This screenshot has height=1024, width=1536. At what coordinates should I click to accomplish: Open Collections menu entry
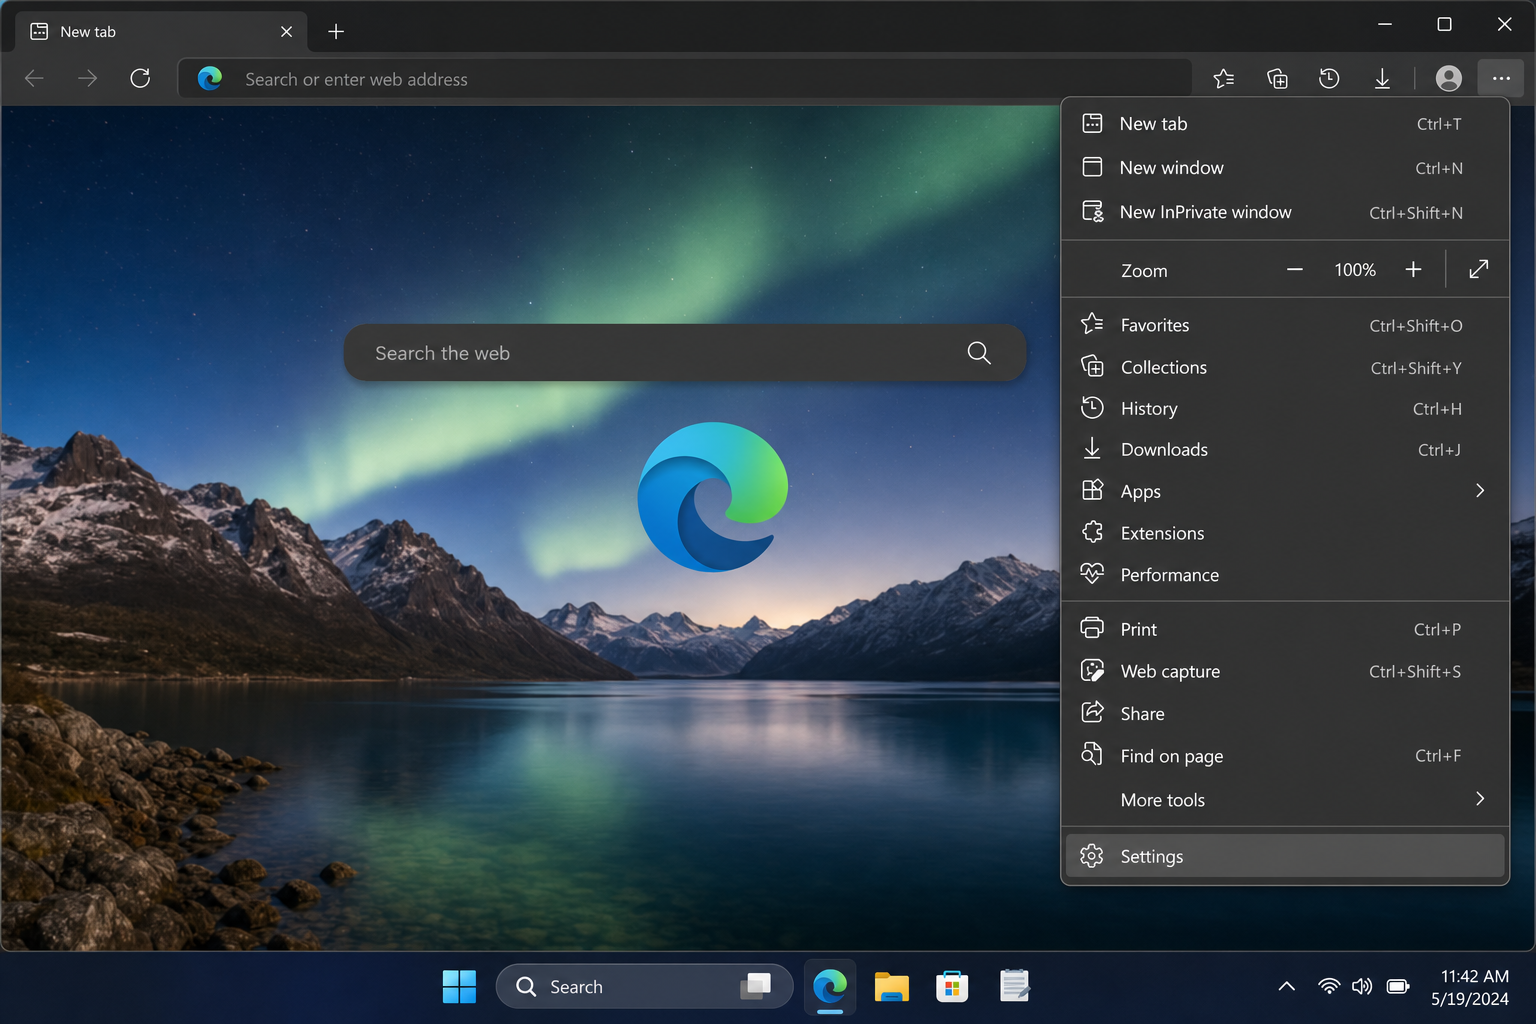pyautogui.click(x=1285, y=367)
